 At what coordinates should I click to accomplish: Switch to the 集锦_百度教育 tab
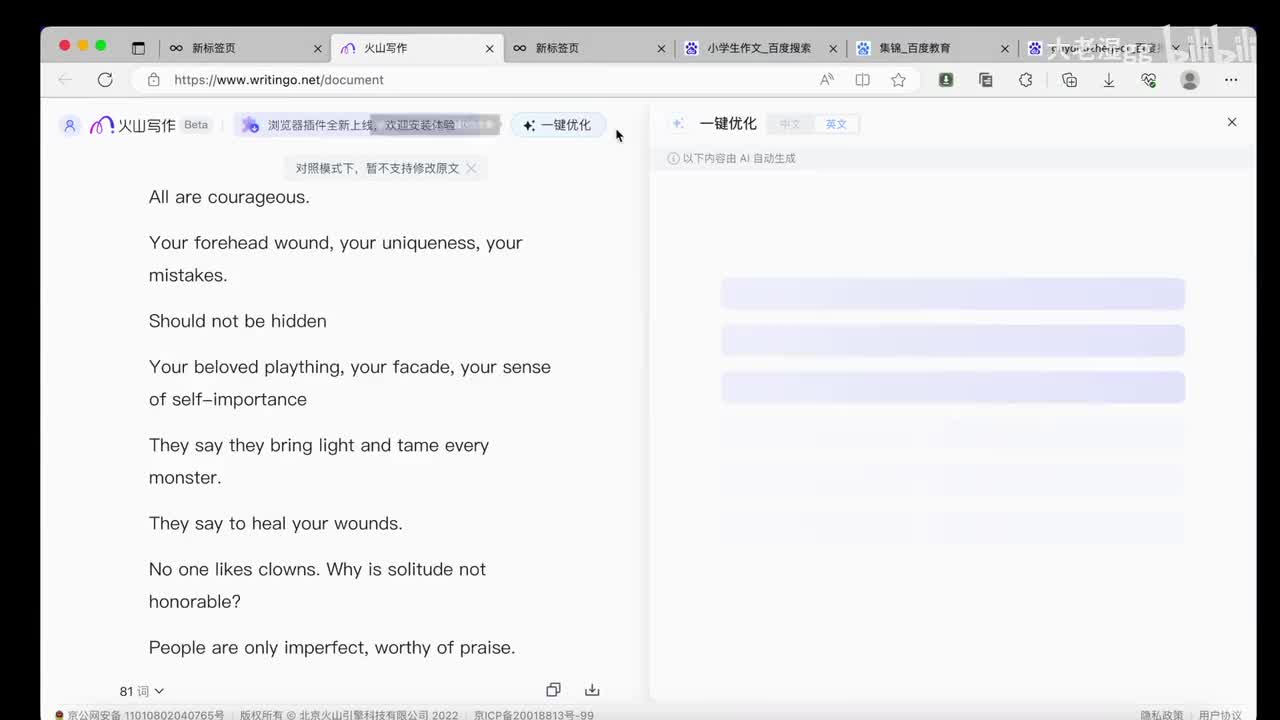(x=914, y=48)
